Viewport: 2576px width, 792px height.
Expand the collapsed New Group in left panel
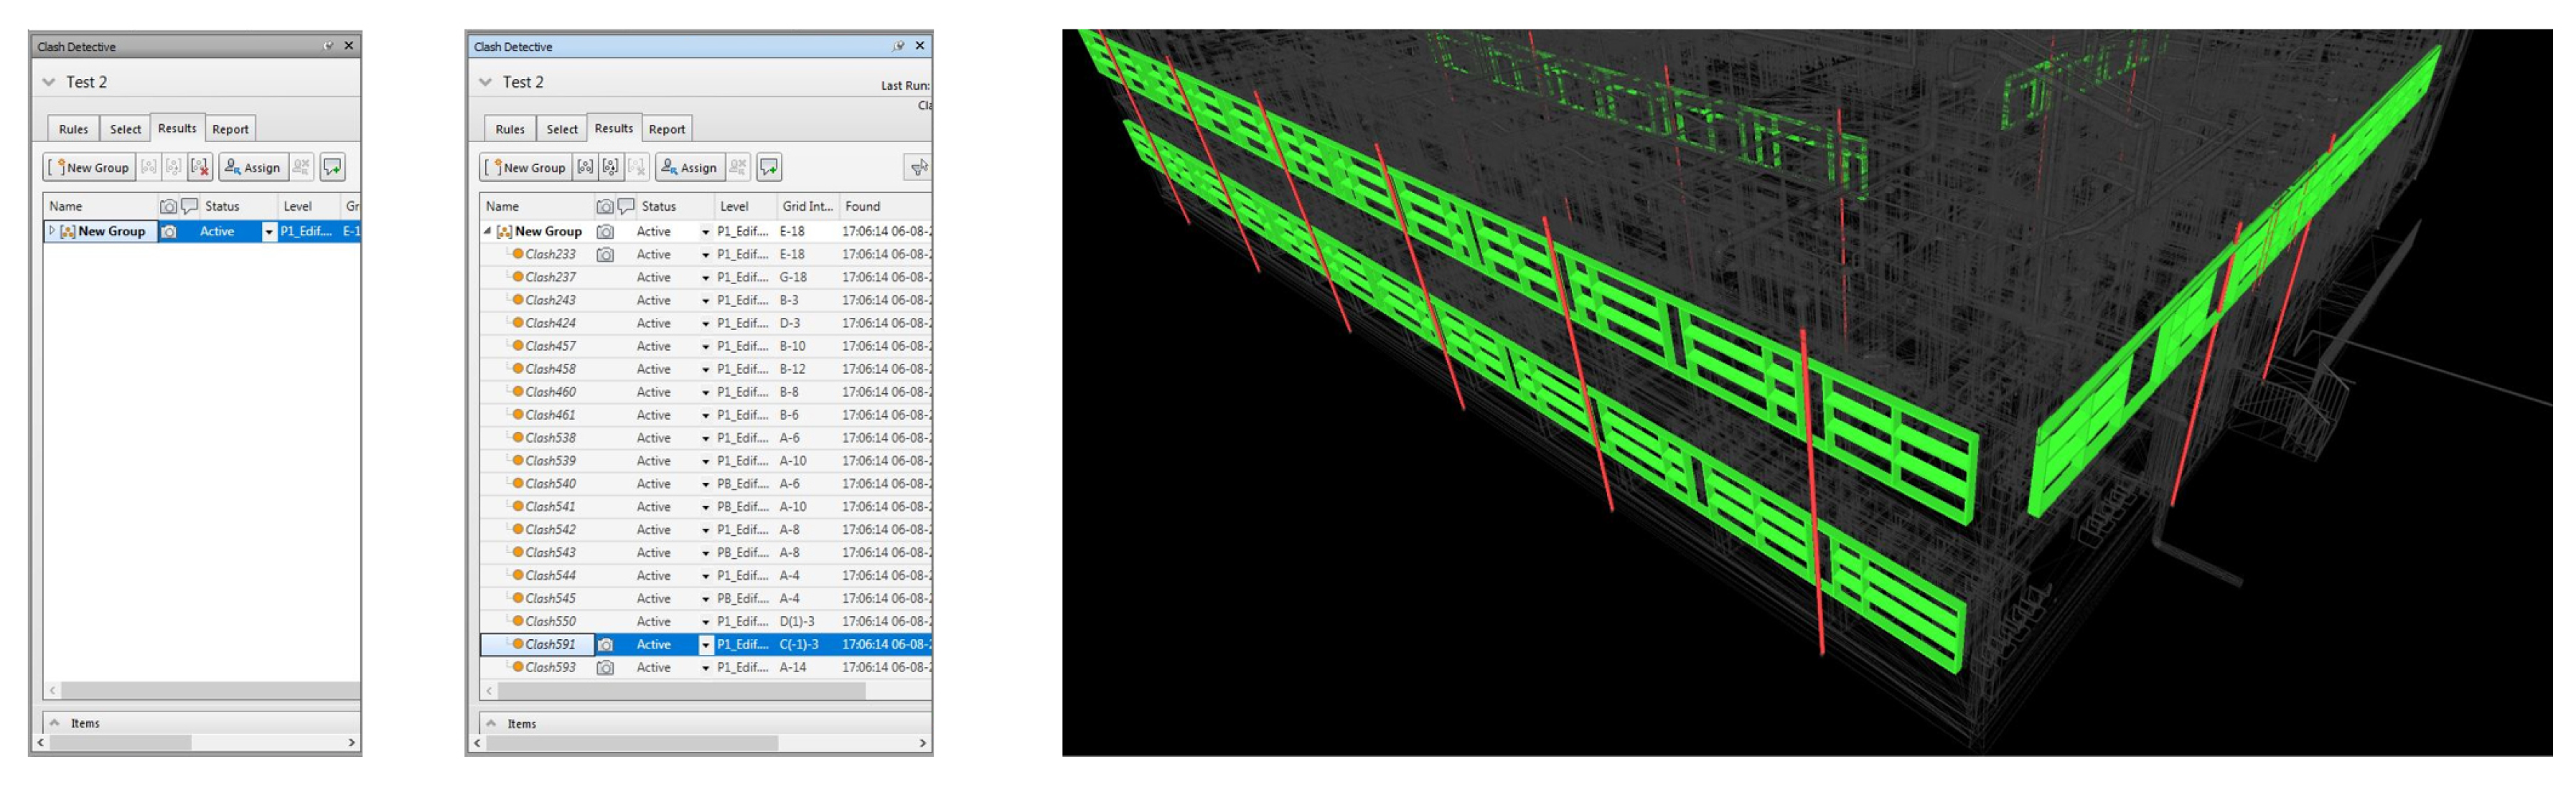click(x=52, y=231)
